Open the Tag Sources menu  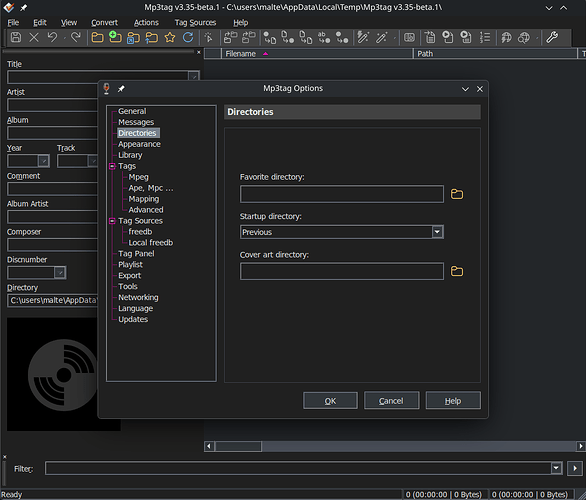coord(195,23)
